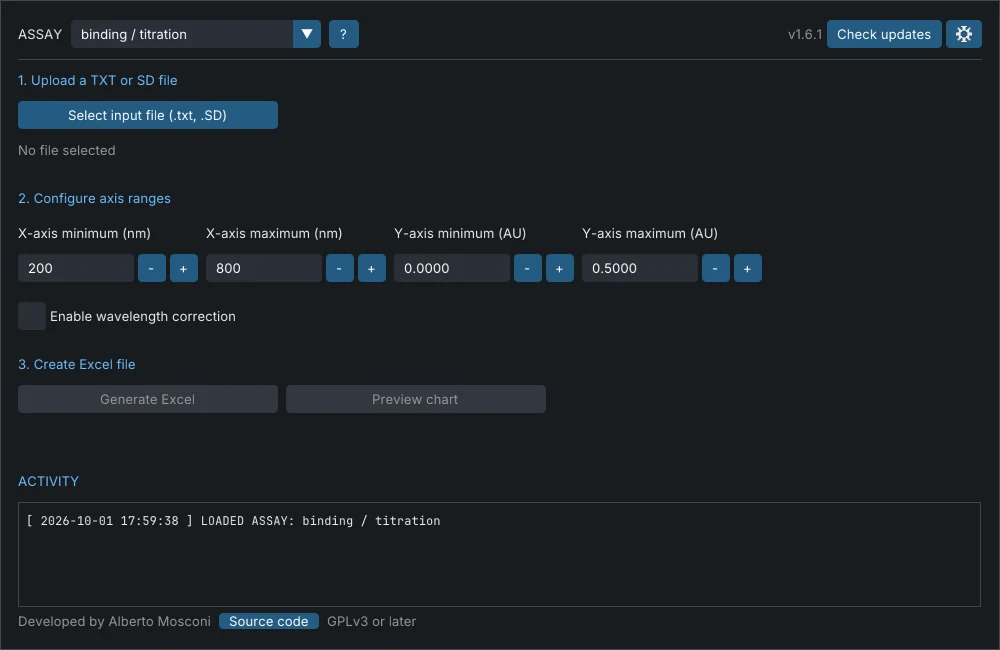This screenshot has width=1000, height=650.
Task: Increase Y-axis maximum with plus button
Action: coord(747,268)
